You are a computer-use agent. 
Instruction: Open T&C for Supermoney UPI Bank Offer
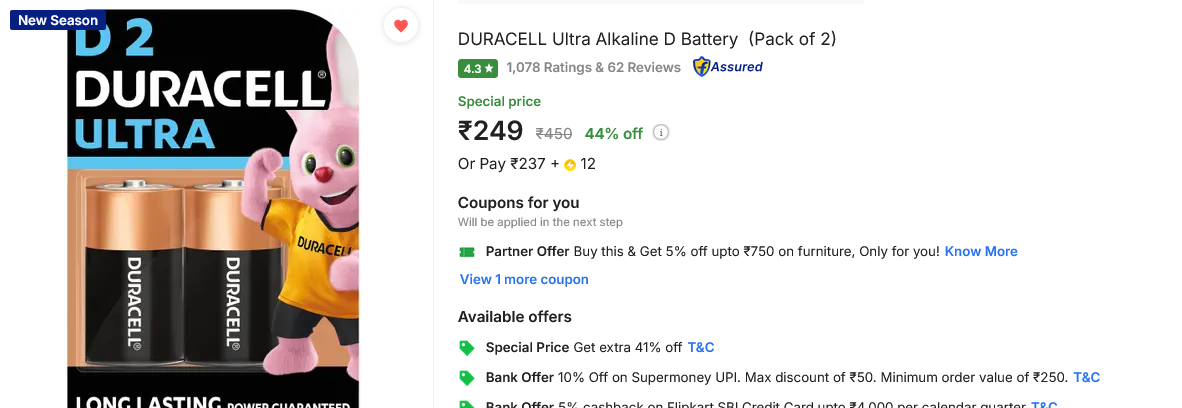coord(1086,378)
